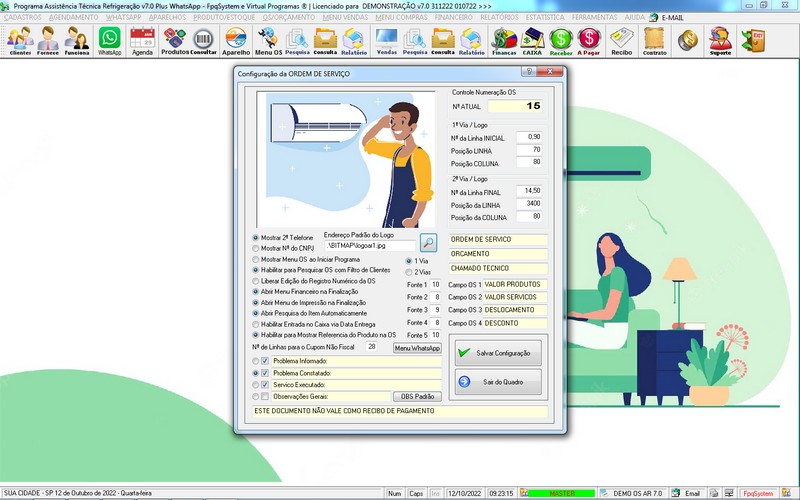Select the Mostrar Nº do CNPJ option
Image resolution: width=800 pixels, height=500 pixels.
coord(256,248)
